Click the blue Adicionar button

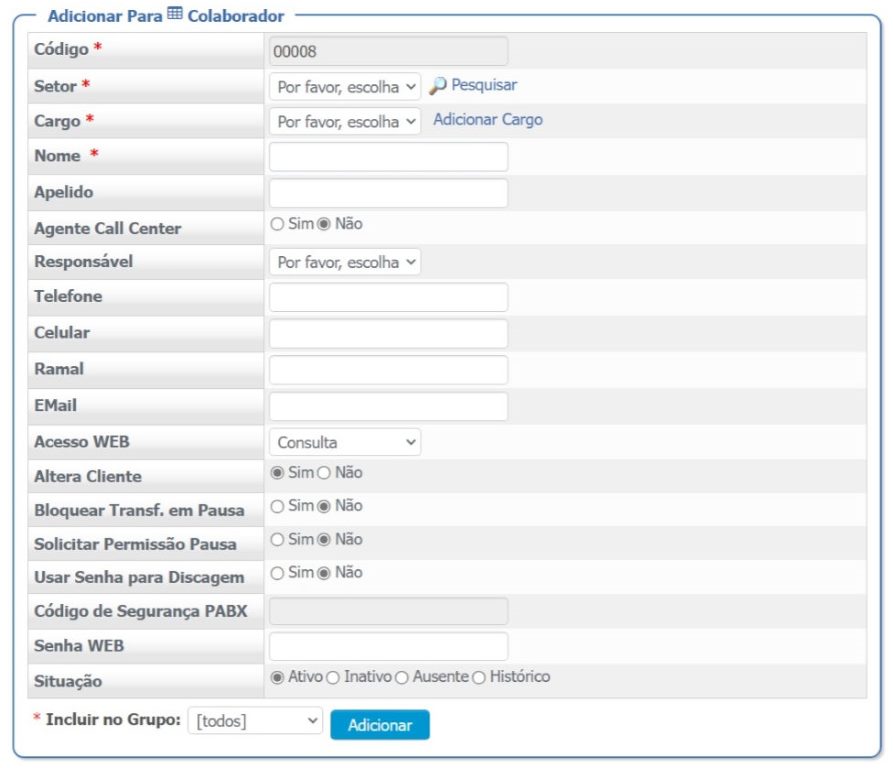coord(380,725)
